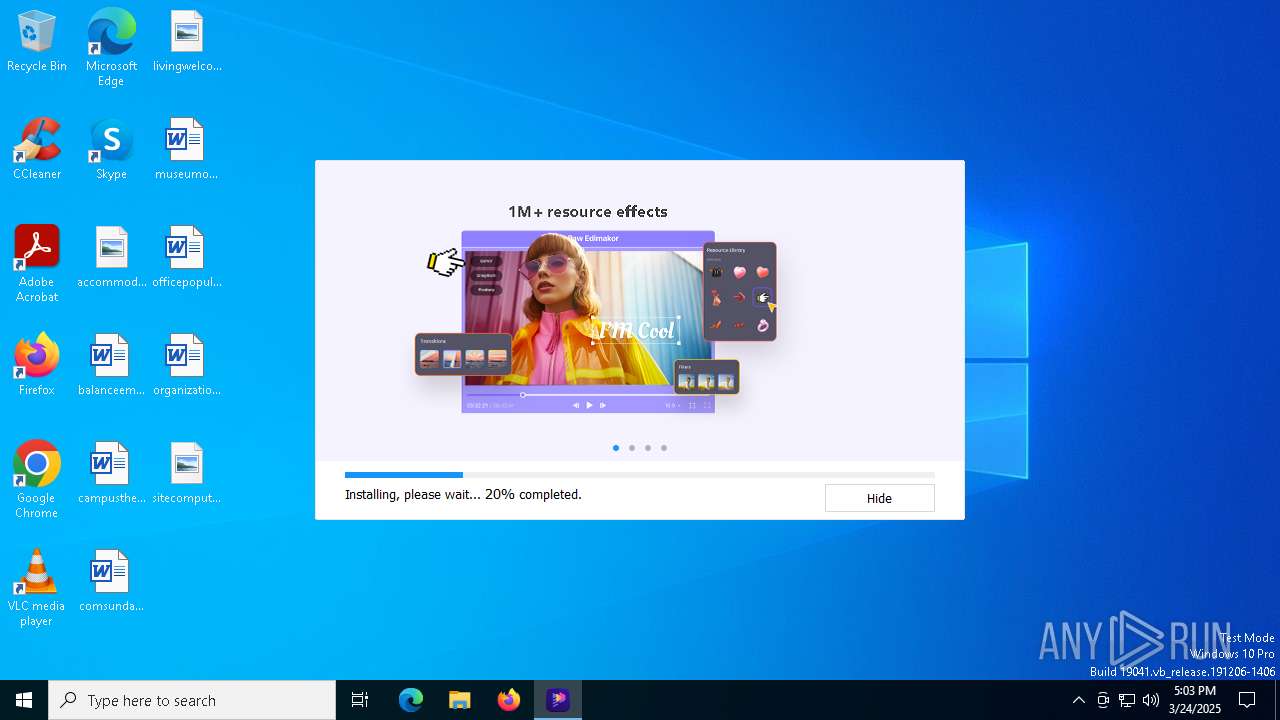
Task: Open the volume control tray icon
Action: point(1151,700)
